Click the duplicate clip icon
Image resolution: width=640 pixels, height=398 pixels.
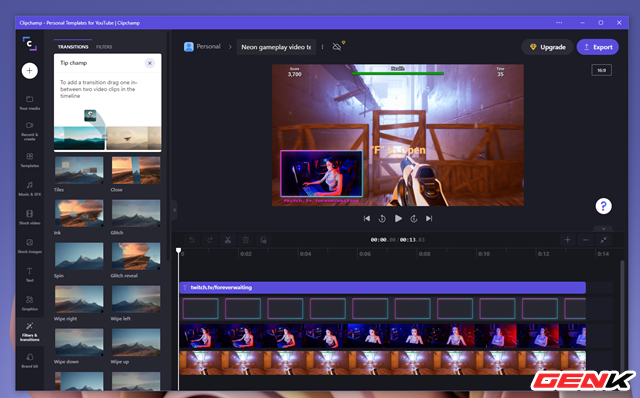coord(264,240)
